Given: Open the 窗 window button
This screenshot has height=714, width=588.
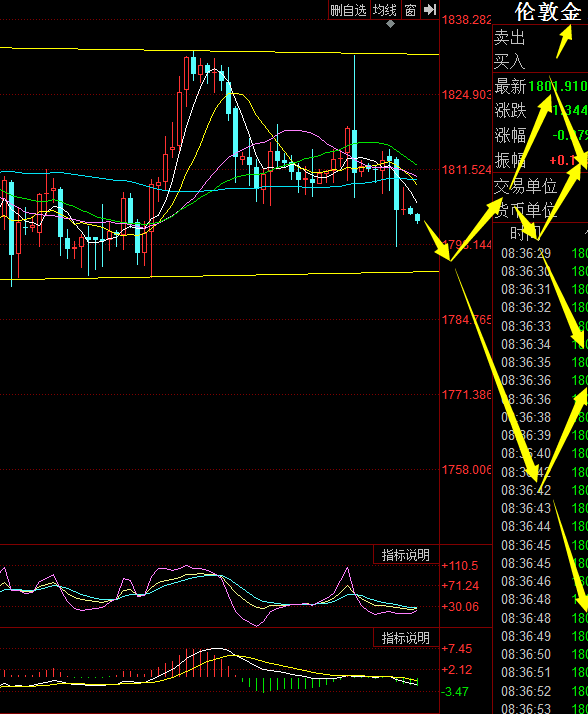Looking at the screenshot, I should [410, 10].
